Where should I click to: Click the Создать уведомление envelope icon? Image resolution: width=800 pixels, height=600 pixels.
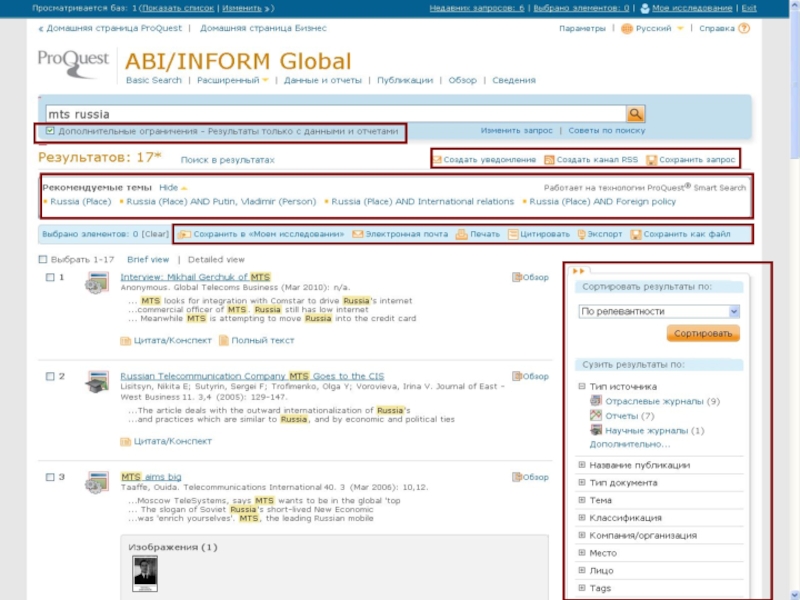tap(436, 160)
